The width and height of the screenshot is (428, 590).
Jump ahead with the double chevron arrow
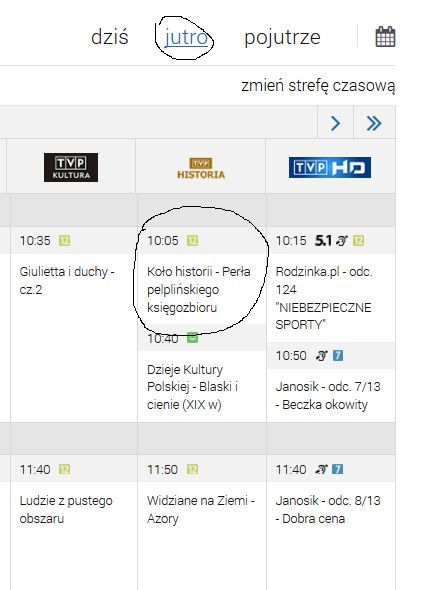374,123
